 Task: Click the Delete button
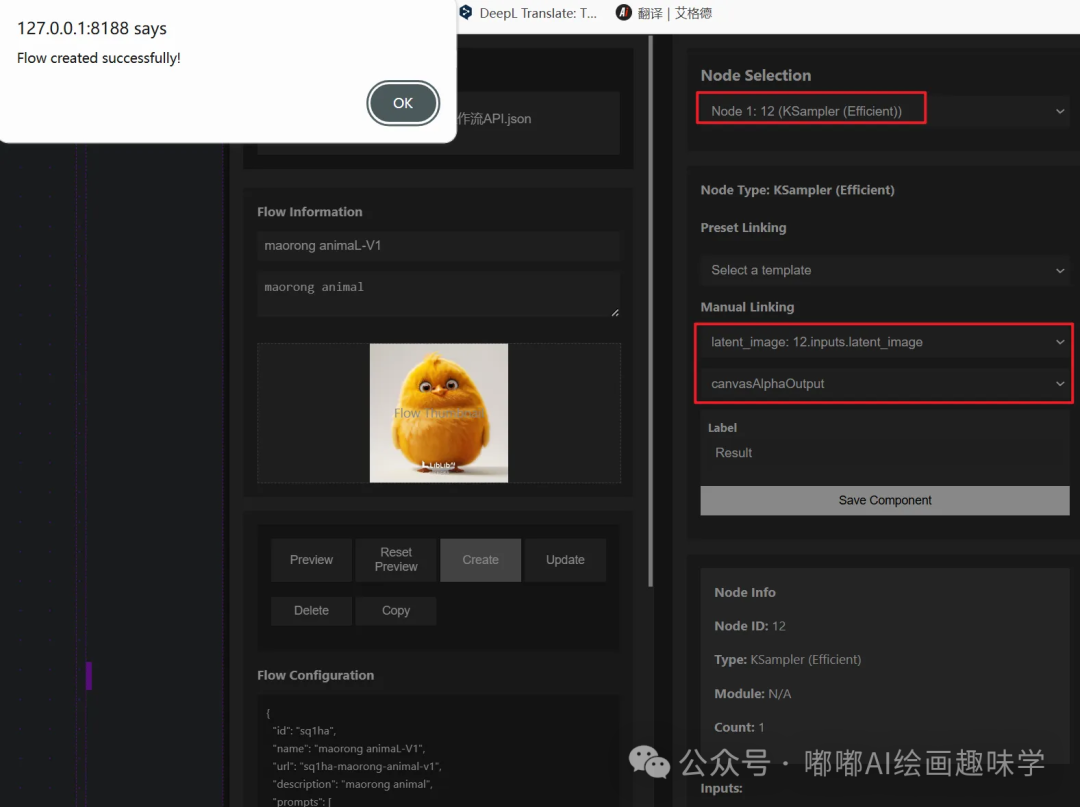pos(311,611)
